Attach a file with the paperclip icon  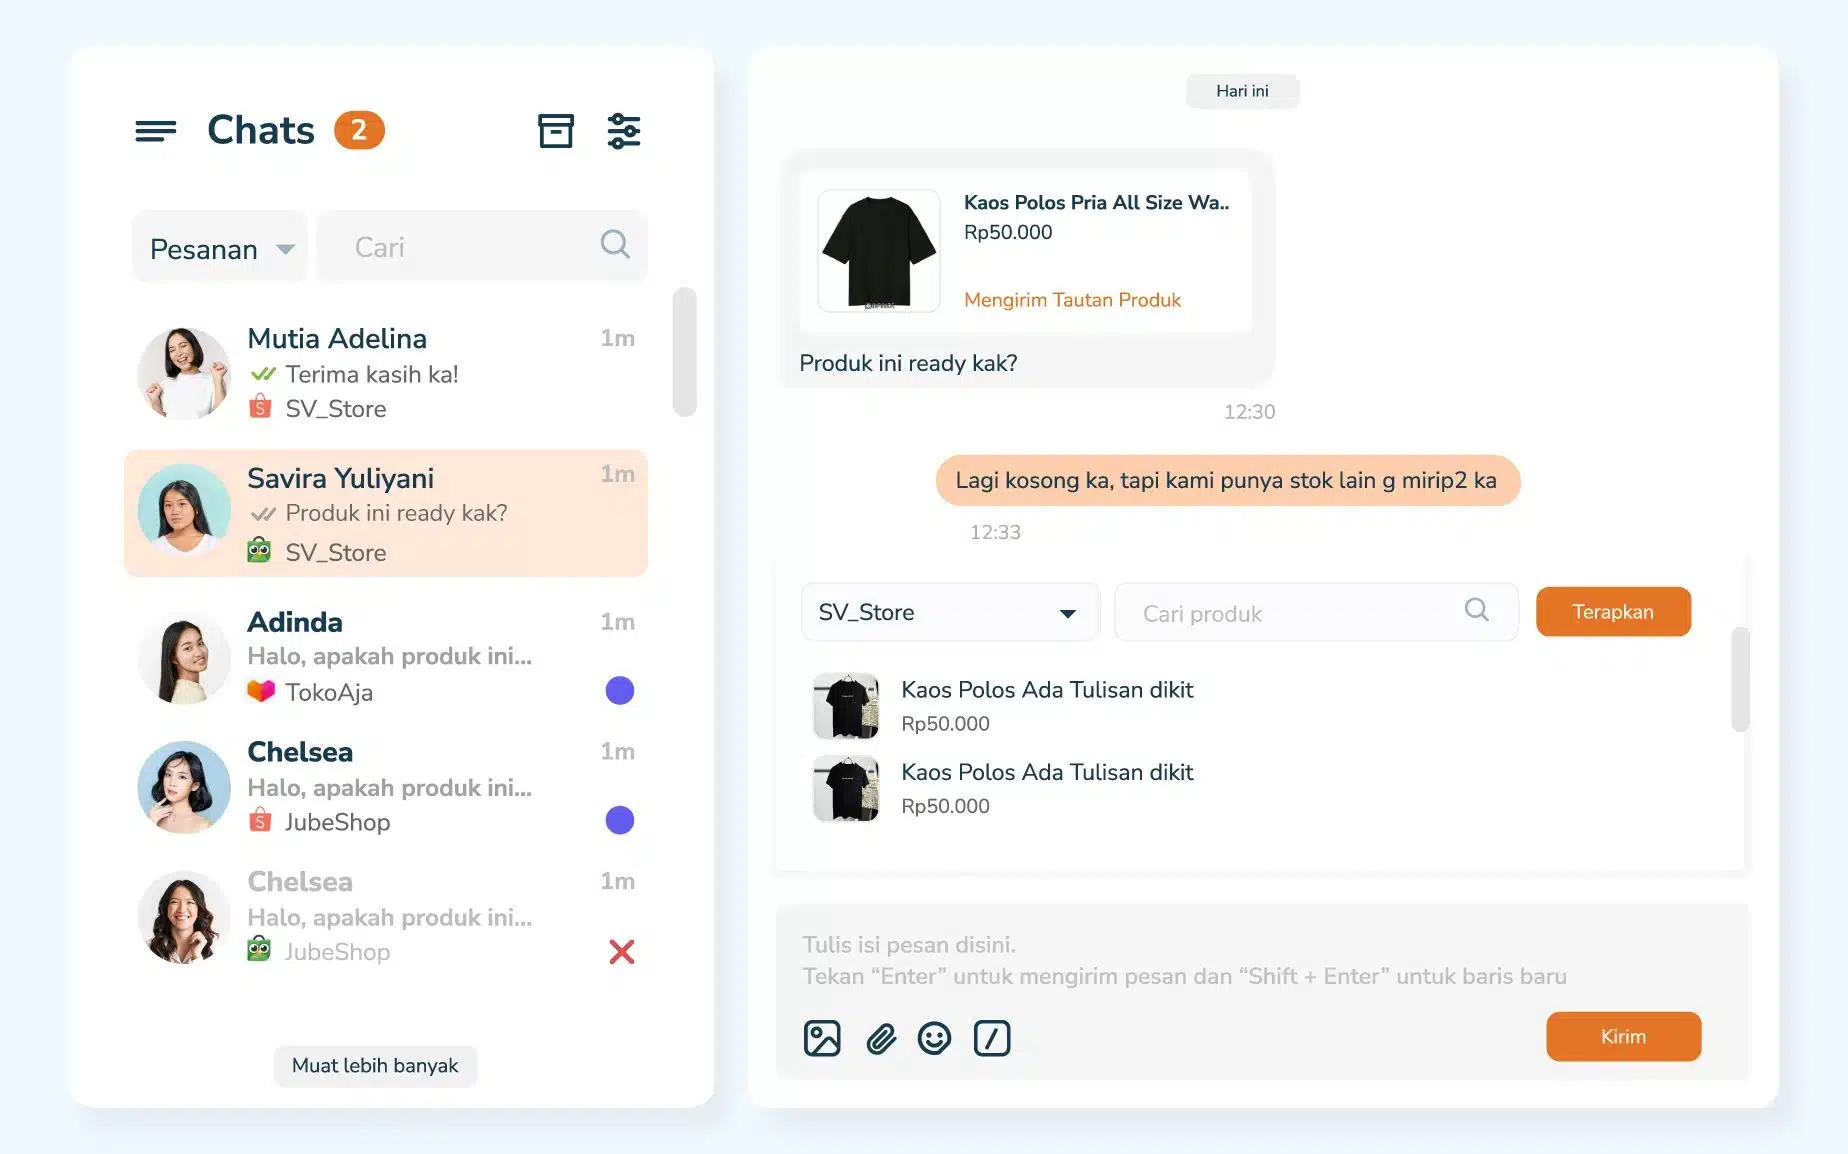(x=881, y=1039)
